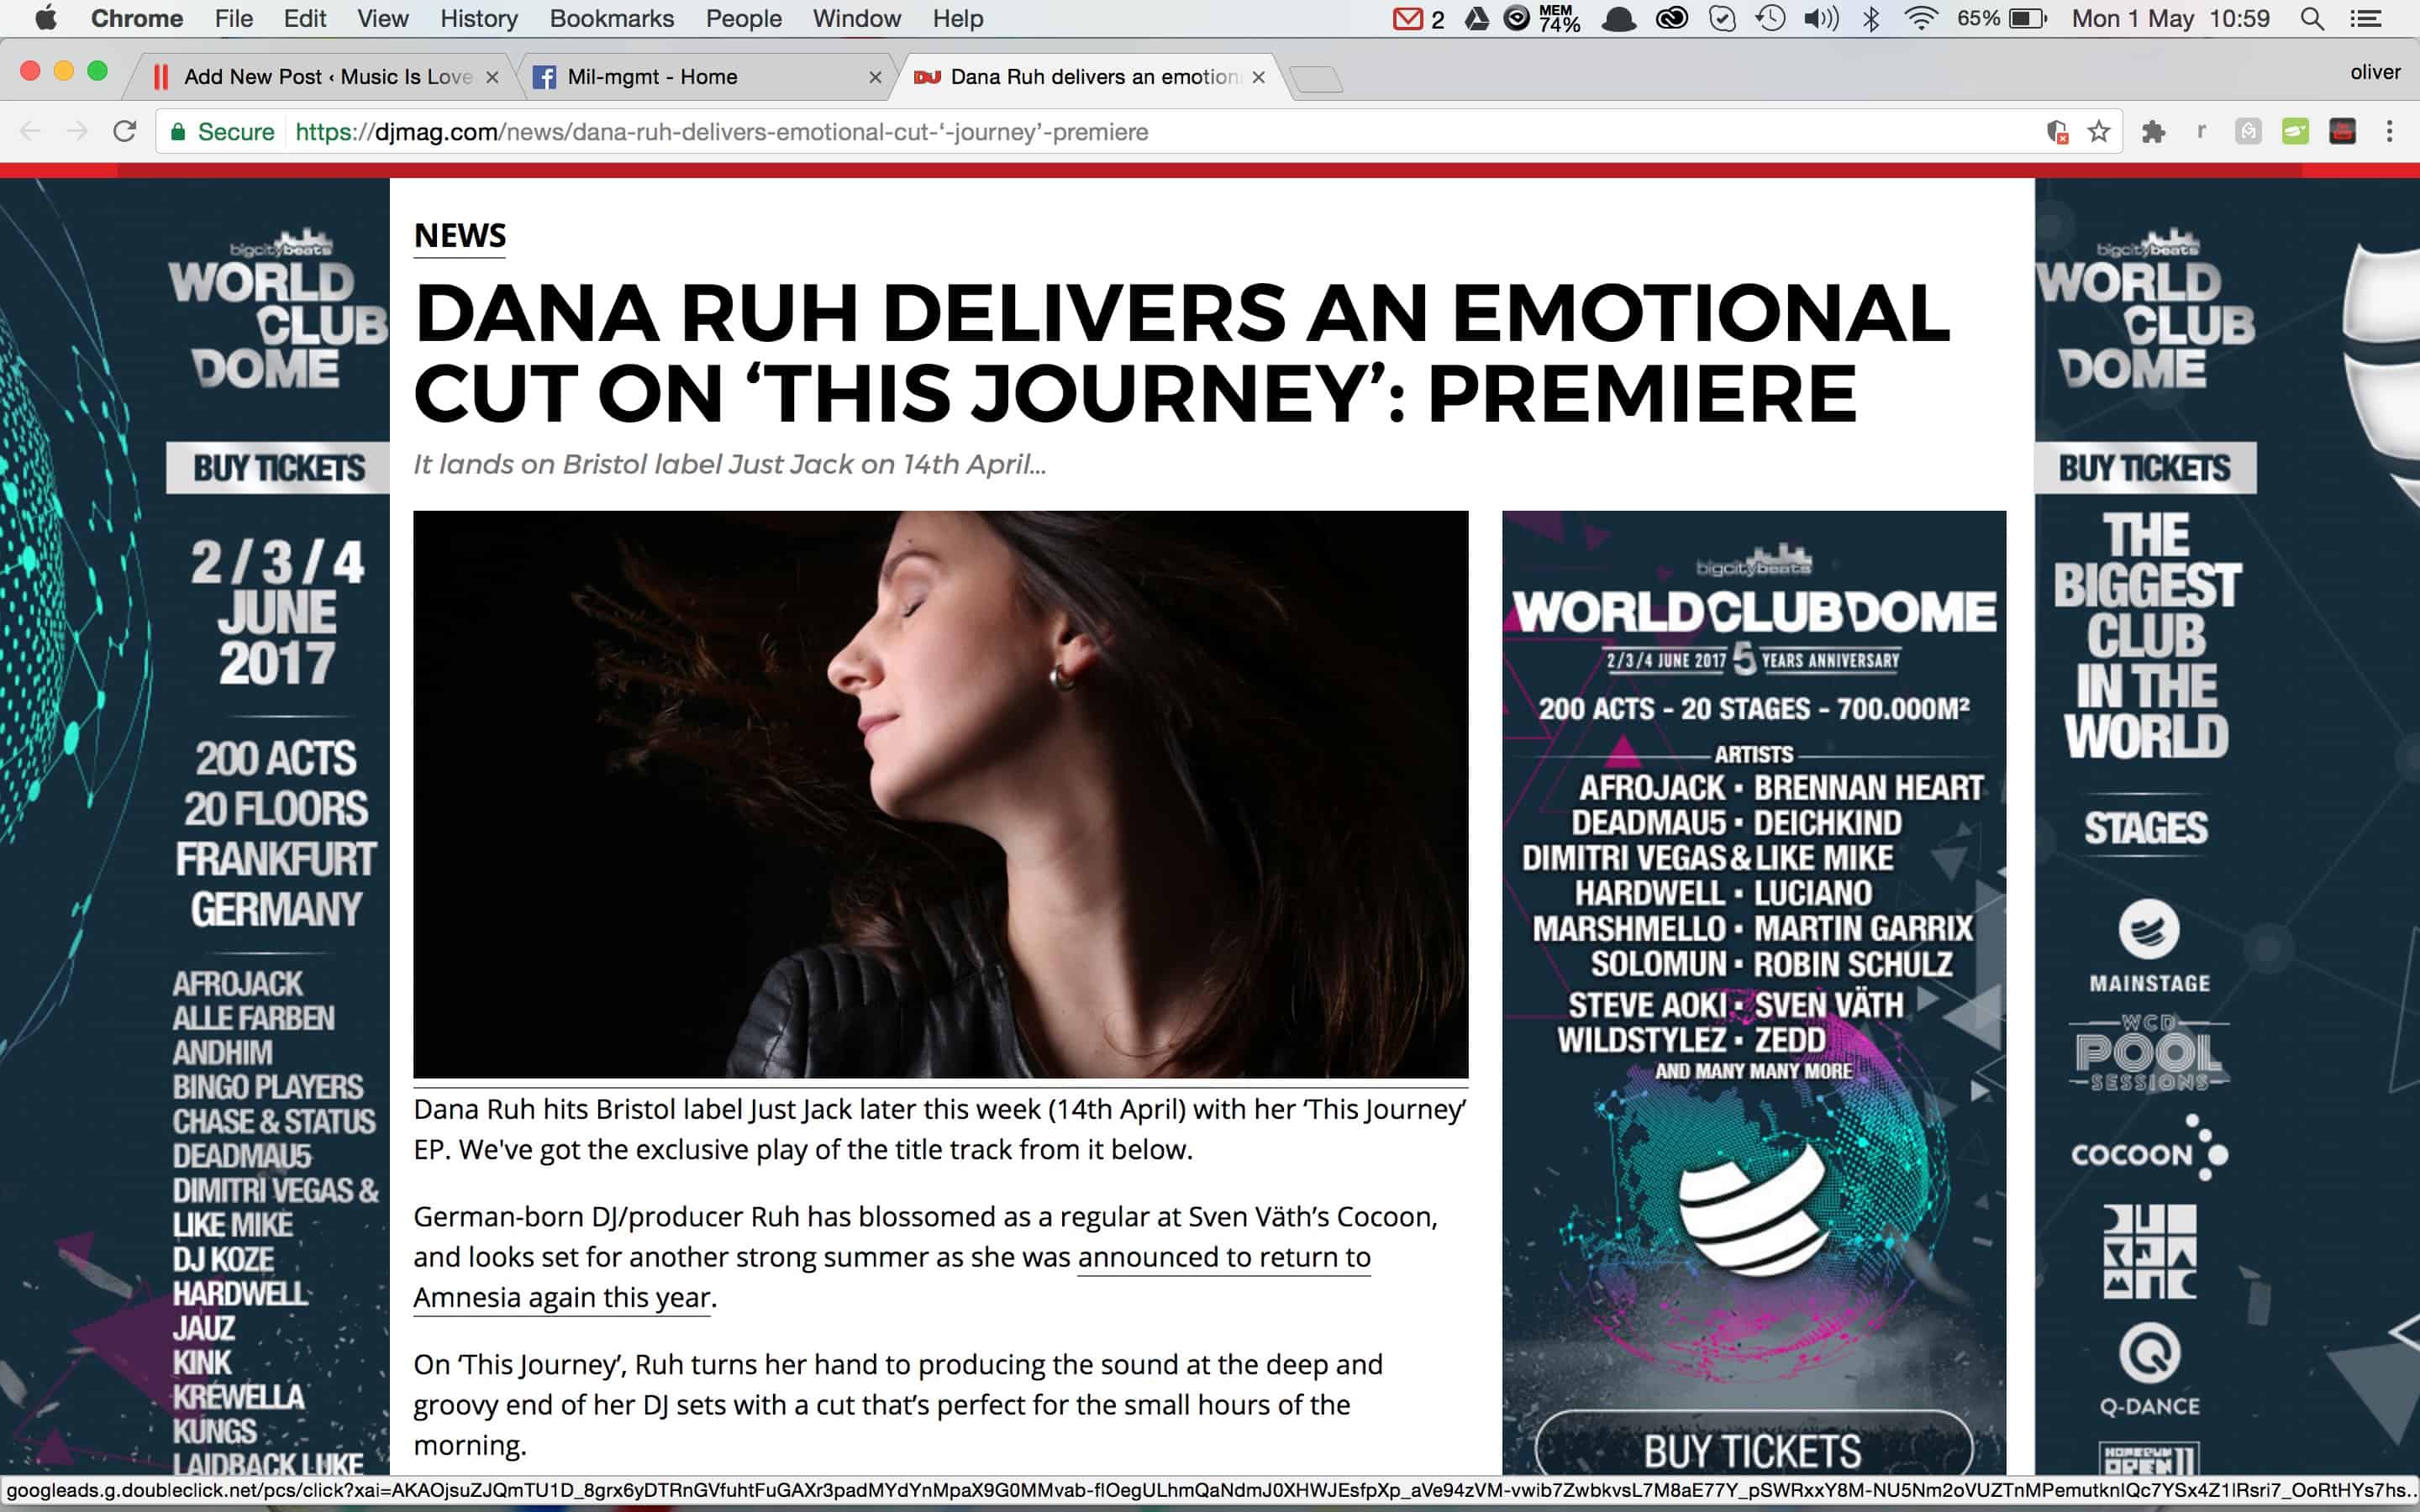The width and height of the screenshot is (2420, 1512).
Task: Click the oliver profile name button
Action: pyautogui.click(x=2375, y=72)
